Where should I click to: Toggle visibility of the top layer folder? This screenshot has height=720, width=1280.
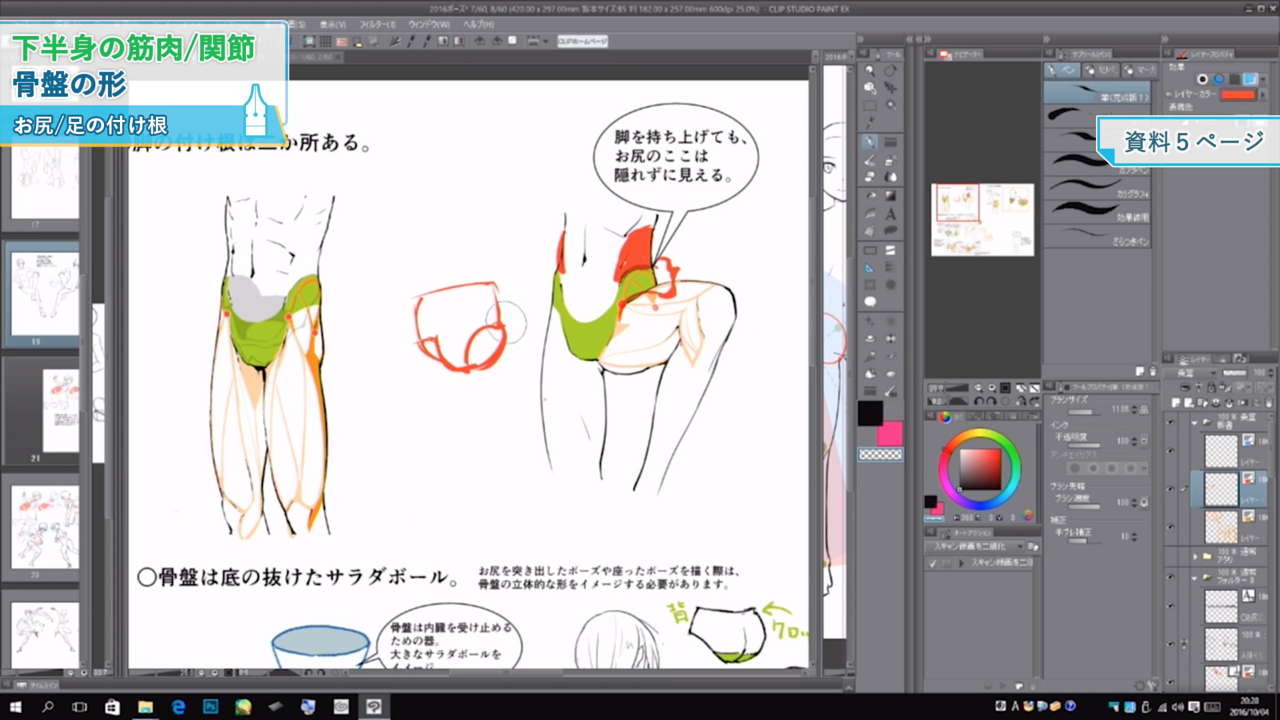click(1170, 422)
